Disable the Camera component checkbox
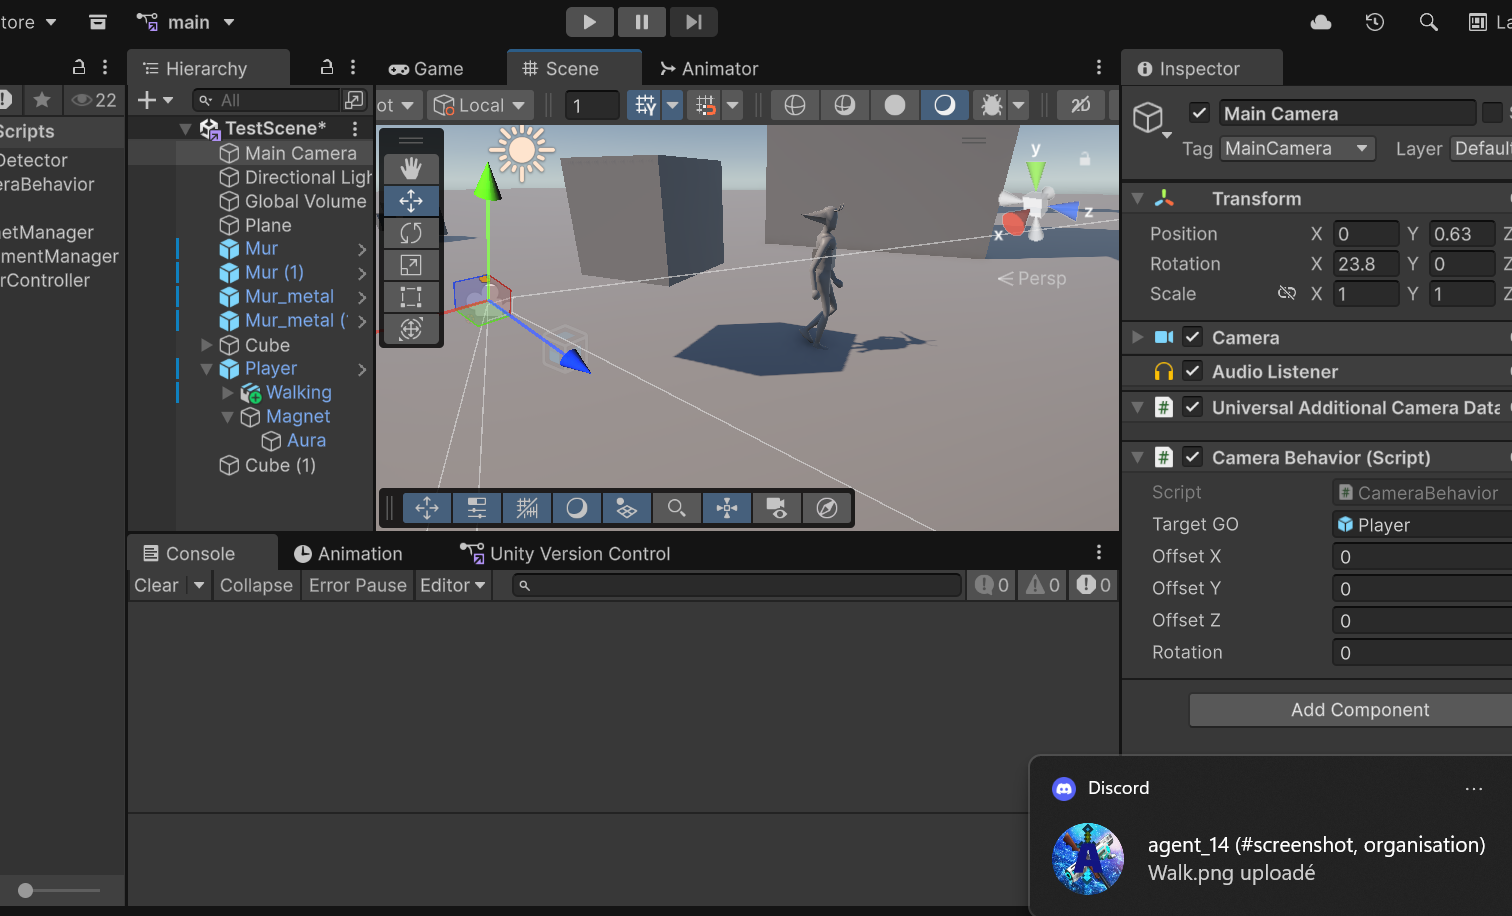The width and height of the screenshot is (1512, 916). (1192, 337)
